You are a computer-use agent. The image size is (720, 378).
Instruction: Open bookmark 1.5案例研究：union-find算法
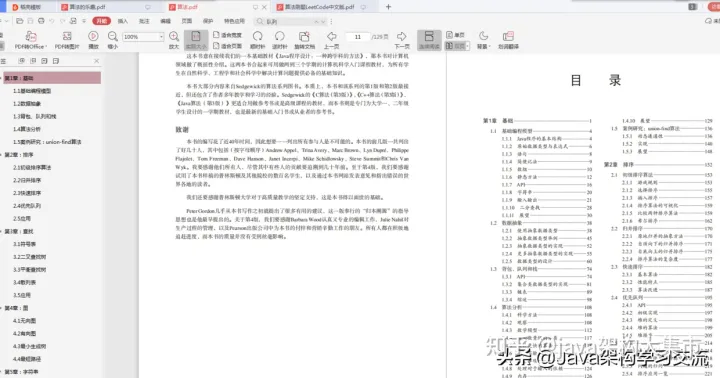click(x=47, y=142)
